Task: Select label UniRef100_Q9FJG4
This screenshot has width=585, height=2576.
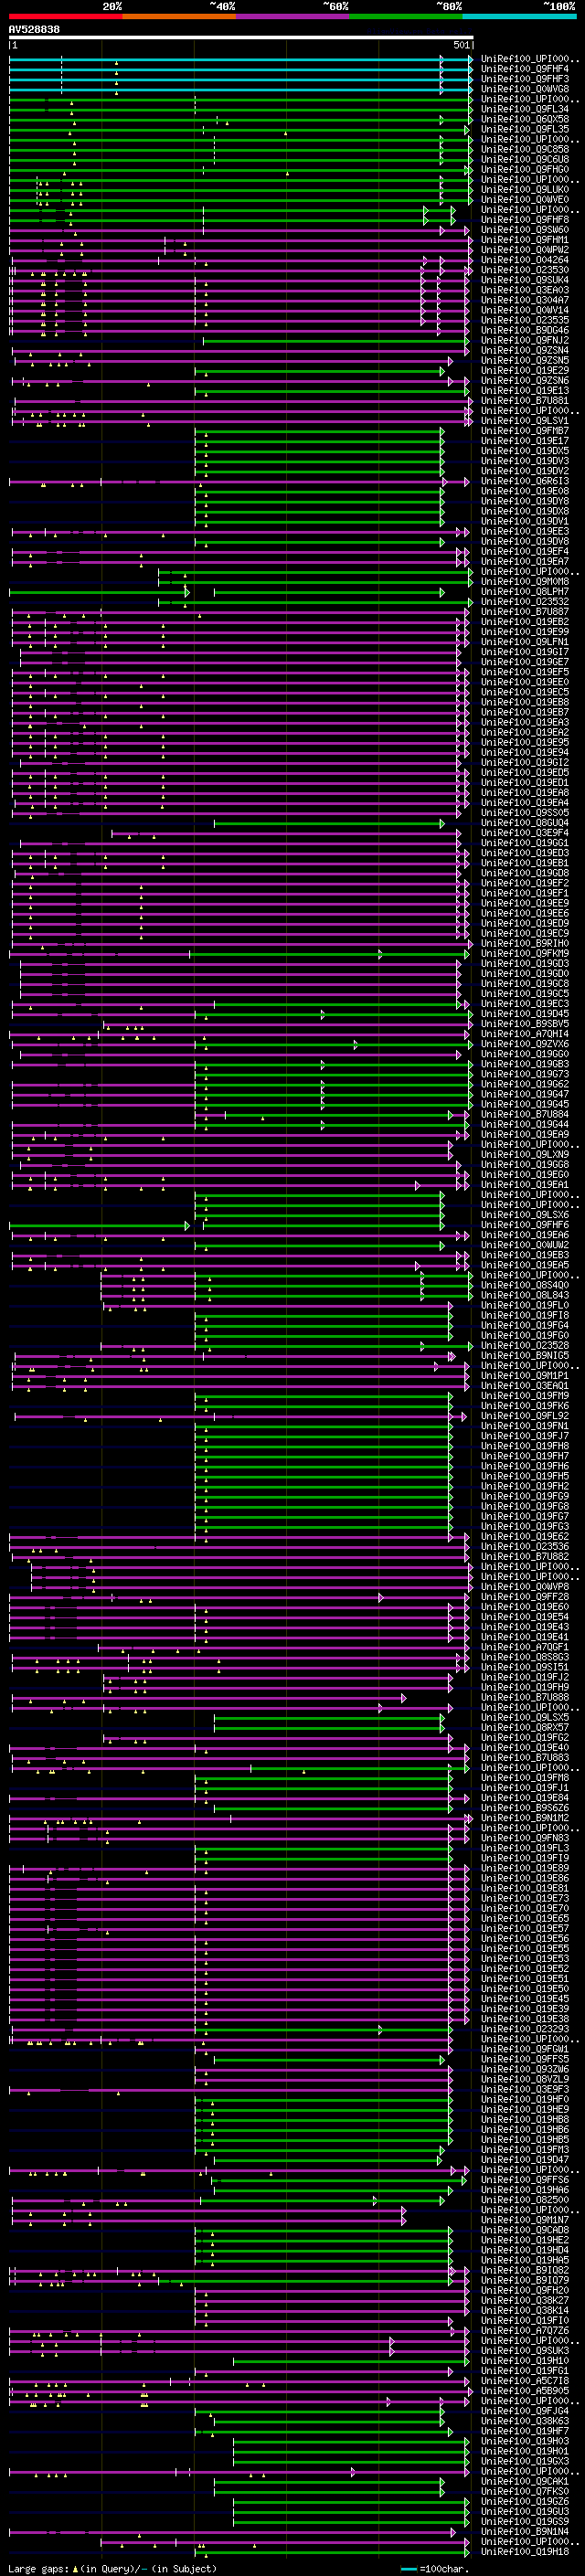Action: (525, 2411)
